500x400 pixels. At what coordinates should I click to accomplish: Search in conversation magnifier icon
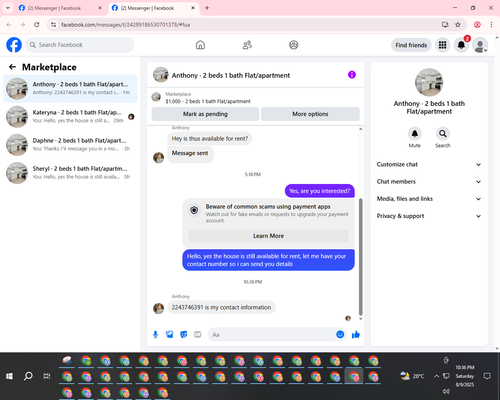tap(443, 134)
